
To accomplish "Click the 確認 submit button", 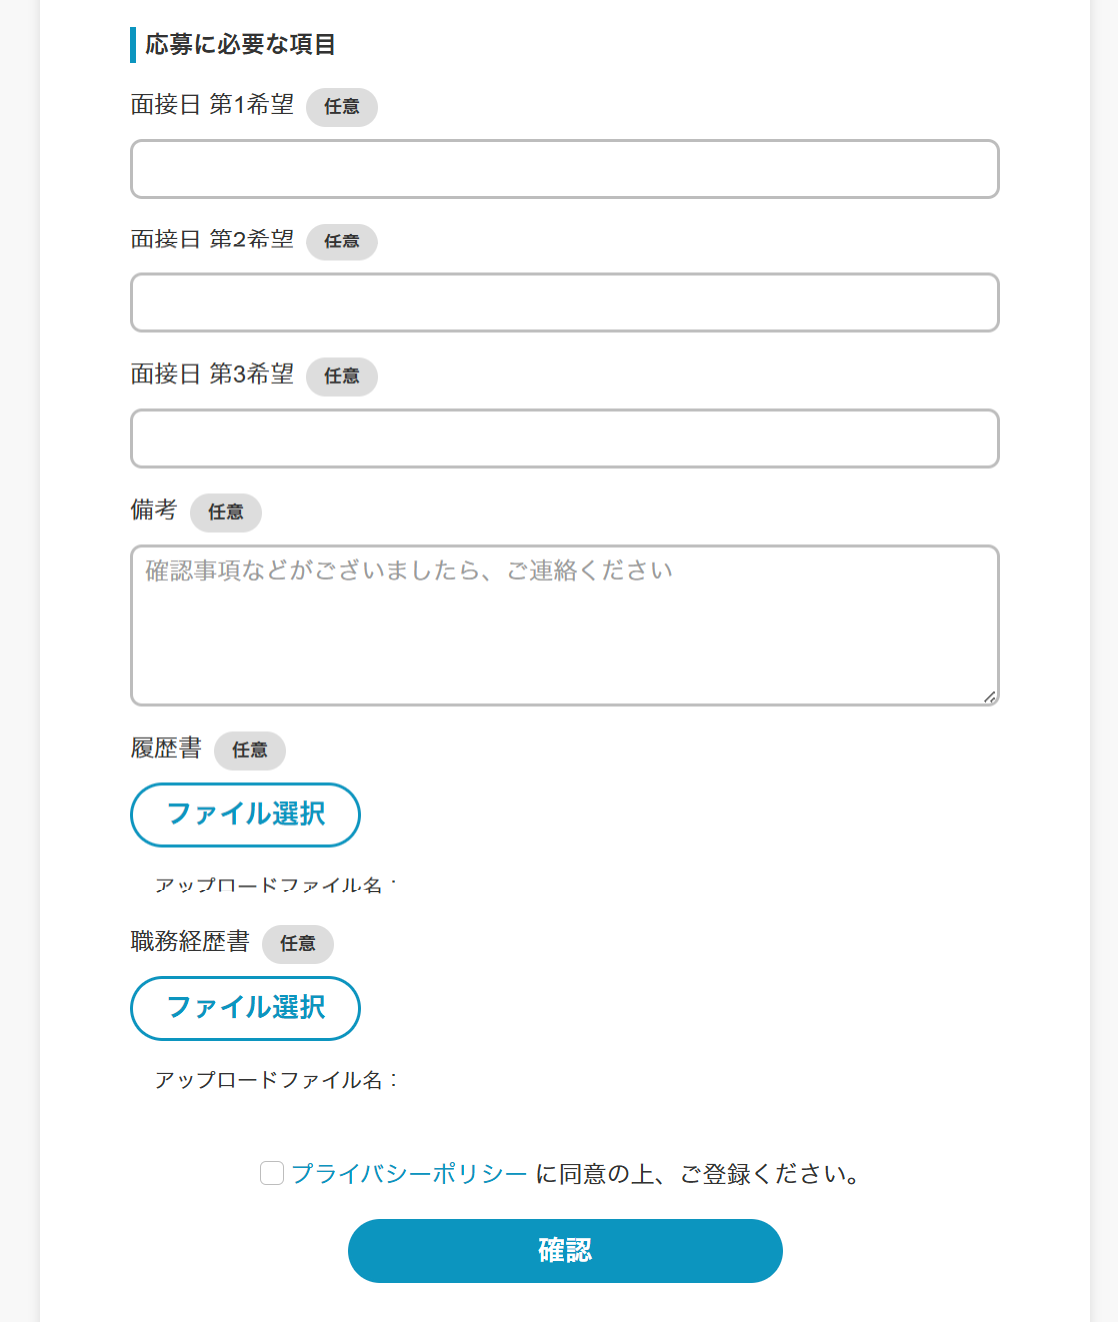I will point(565,1250).
